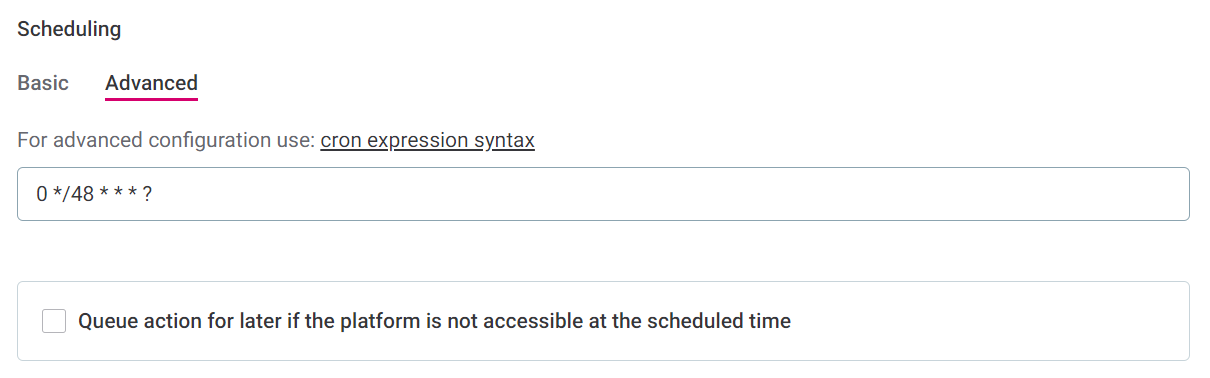Switch to the Basic scheduling tab
1210x378 pixels.
tap(43, 83)
